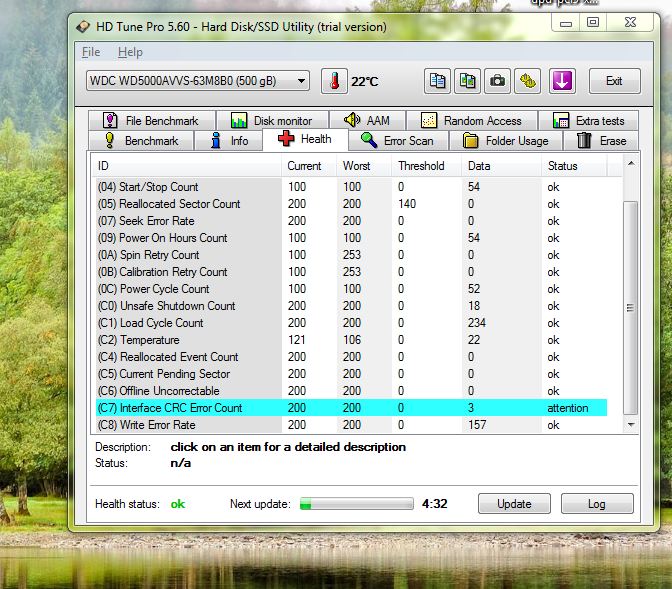Click the Update button
The width and height of the screenshot is (672, 589).
(x=514, y=504)
